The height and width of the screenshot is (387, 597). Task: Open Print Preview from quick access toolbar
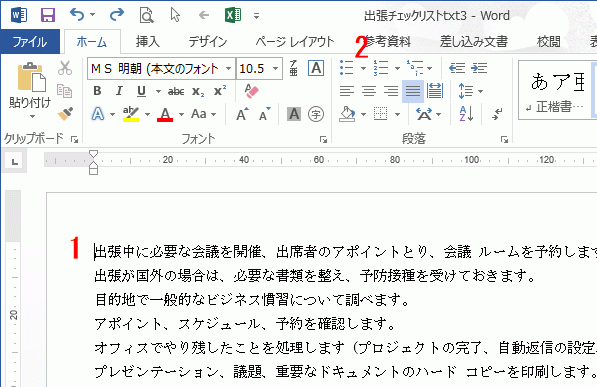pyautogui.click(x=146, y=15)
